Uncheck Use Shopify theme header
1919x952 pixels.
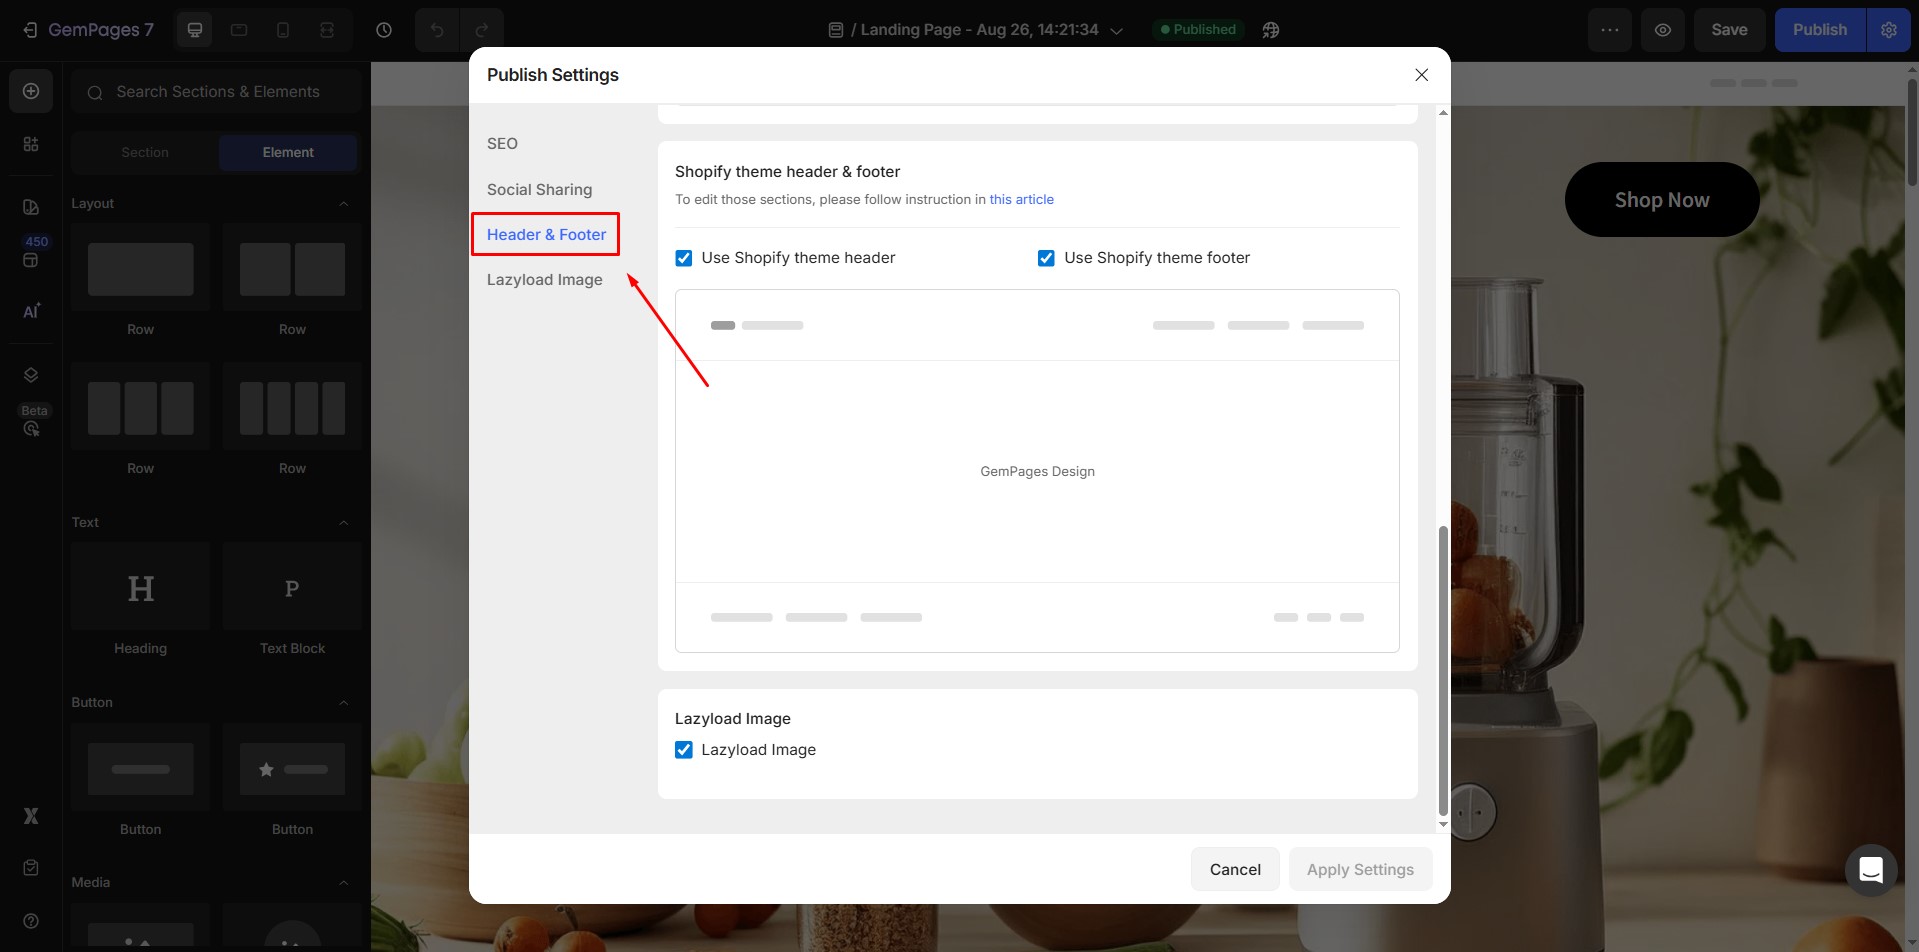pyautogui.click(x=683, y=257)
